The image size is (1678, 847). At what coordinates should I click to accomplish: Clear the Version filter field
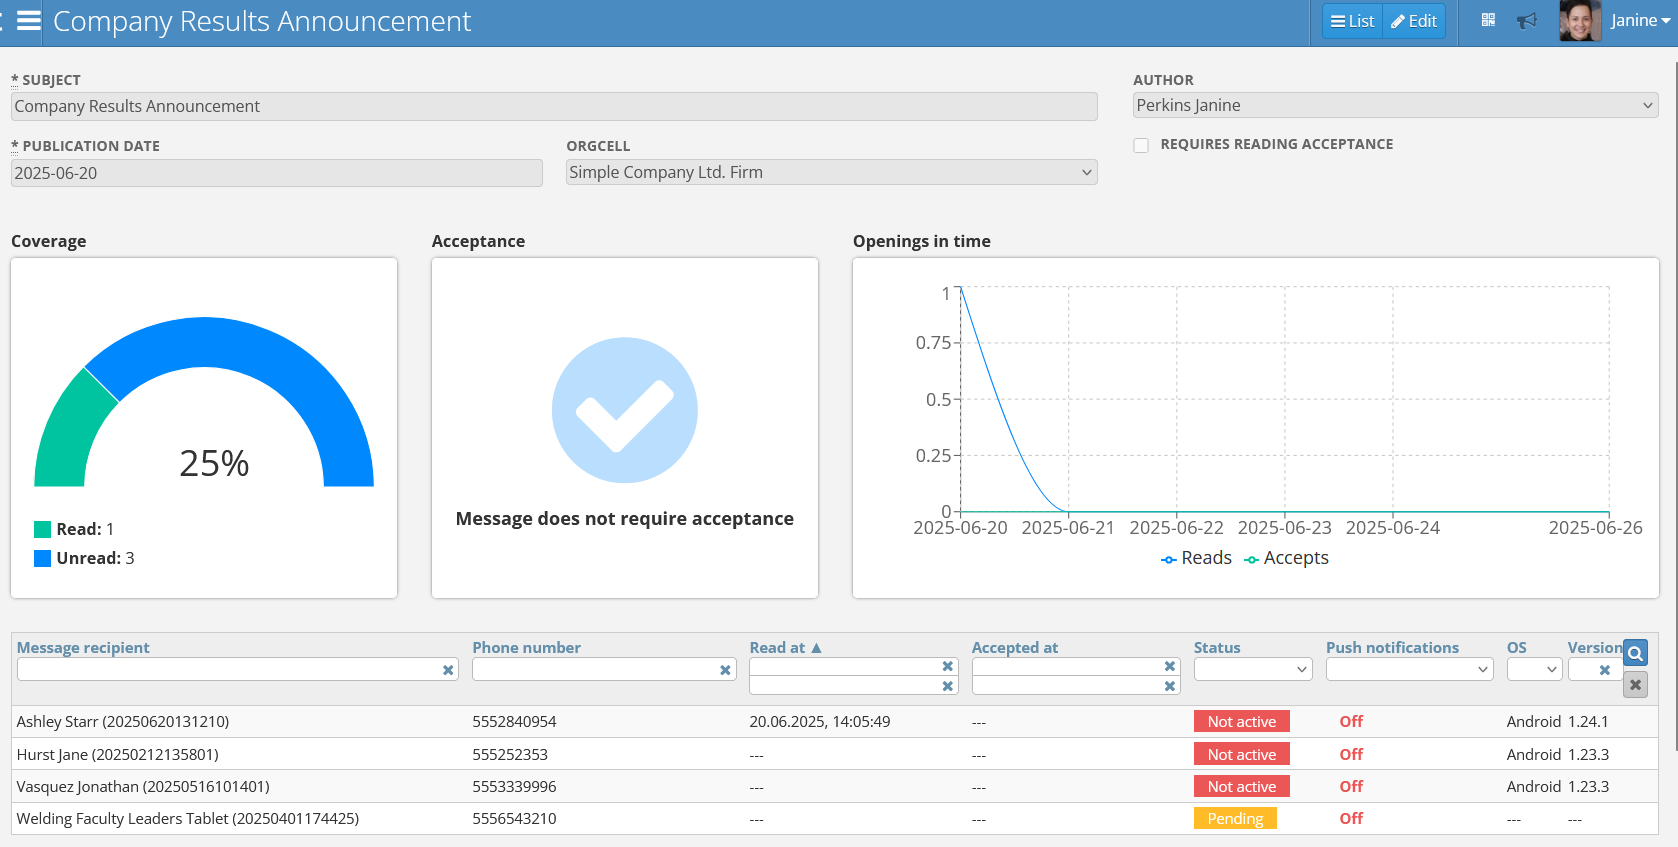(1604, 670)
